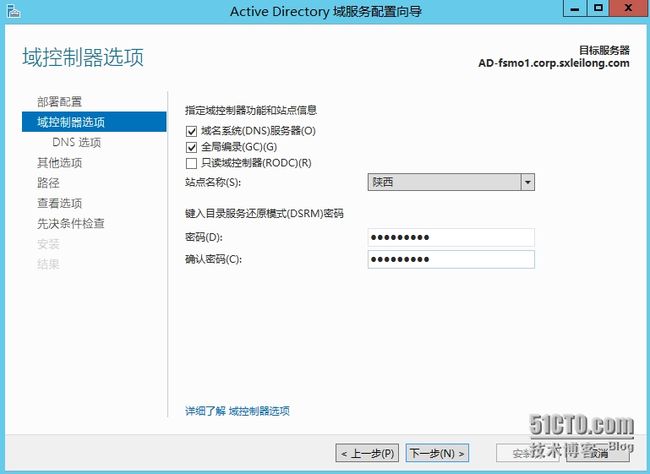This screenshot has width=650, height=474.
Task: Open the DNS 选项 sidebar step
Action: tap(77, 142)
